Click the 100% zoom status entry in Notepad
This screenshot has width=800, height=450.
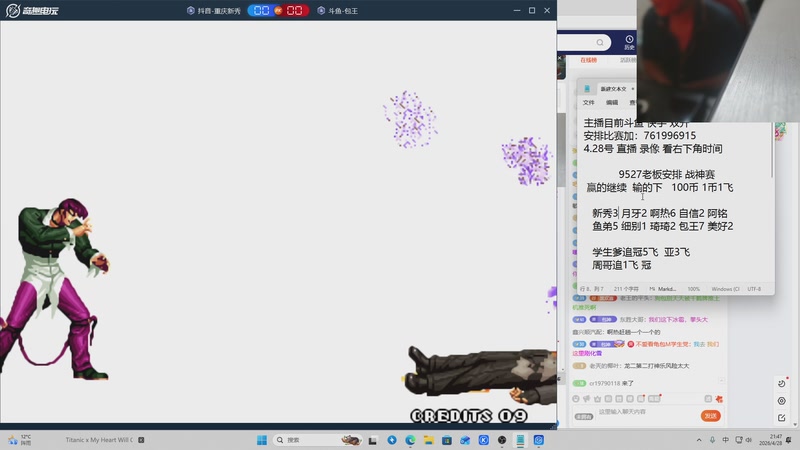click(693, 289)
